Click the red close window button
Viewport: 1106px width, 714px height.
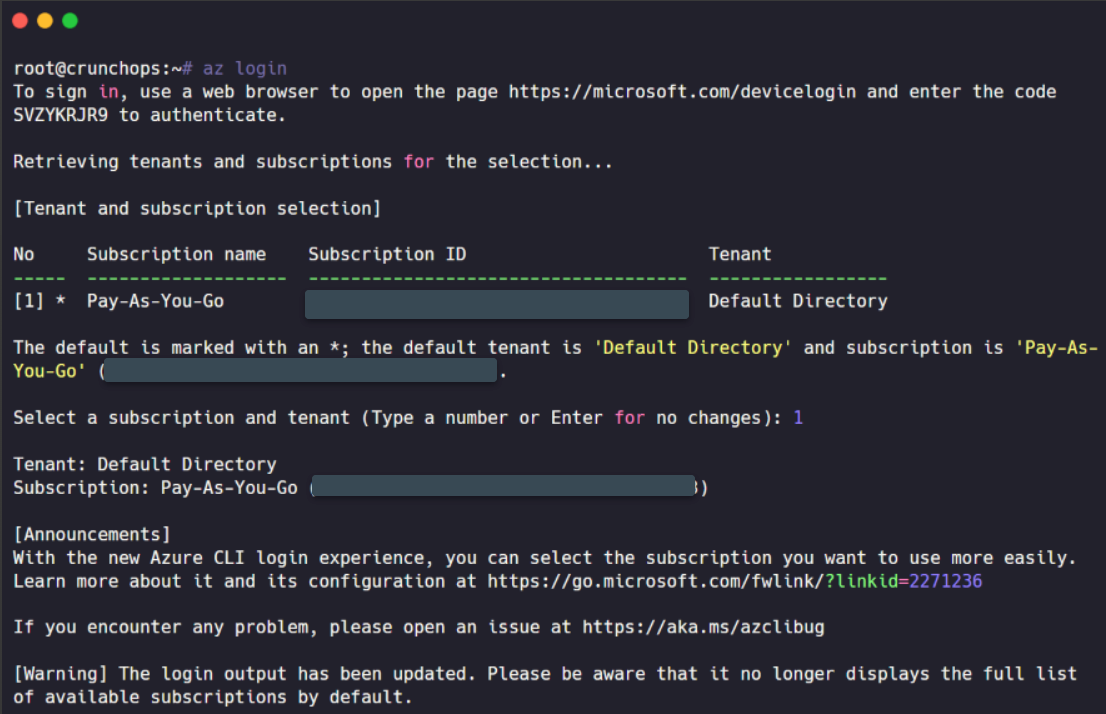(x=20, y=20)
